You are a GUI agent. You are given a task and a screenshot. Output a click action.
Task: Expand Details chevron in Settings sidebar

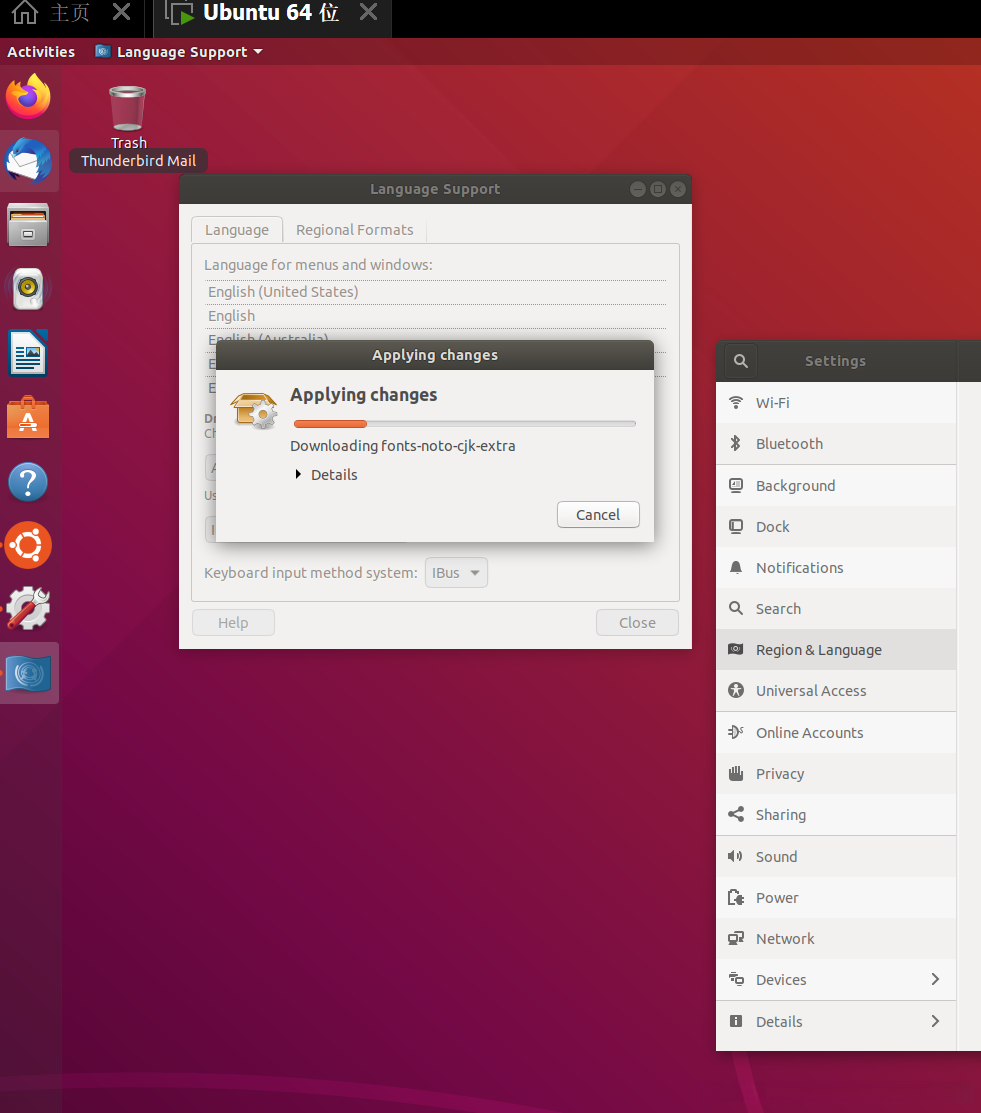(x=935, y=1021)
